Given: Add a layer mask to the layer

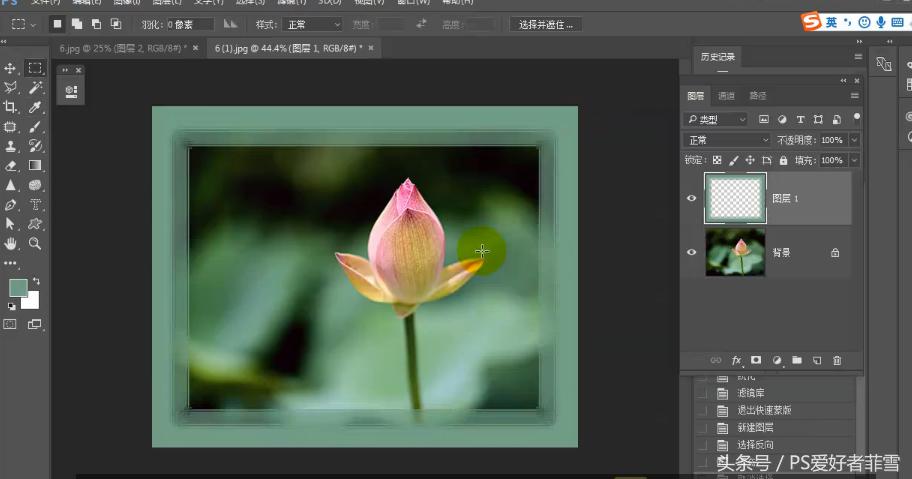Looking at the screenshot, I should point(756,360).
